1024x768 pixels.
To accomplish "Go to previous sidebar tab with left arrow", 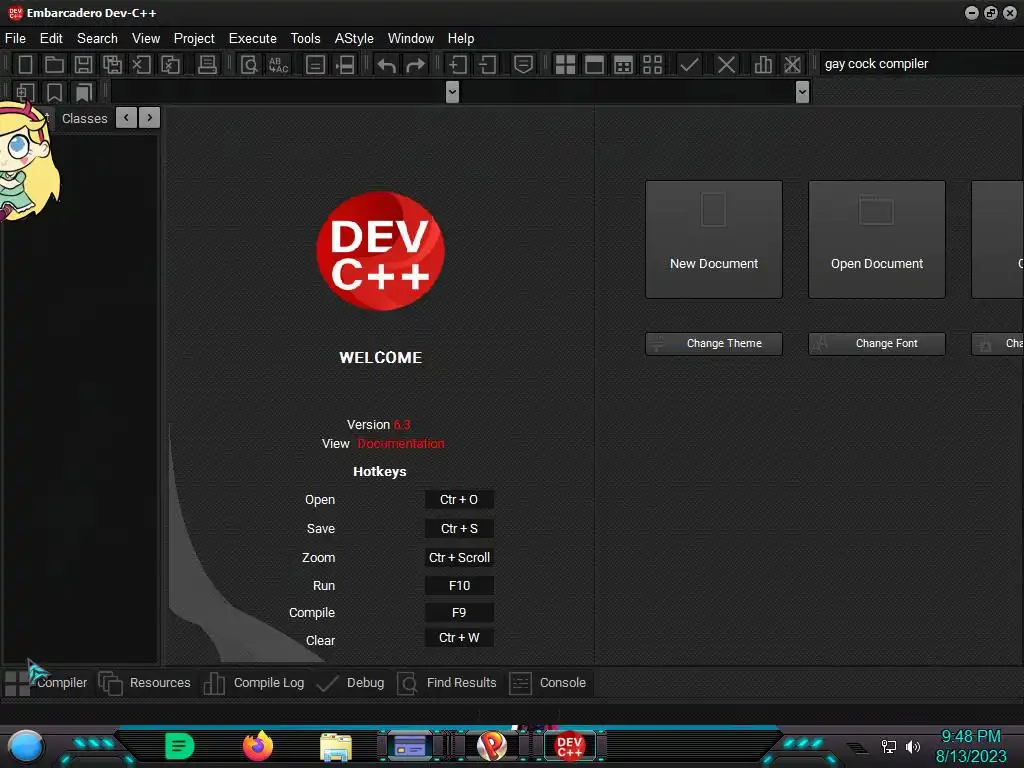I will tap(126, 118).
